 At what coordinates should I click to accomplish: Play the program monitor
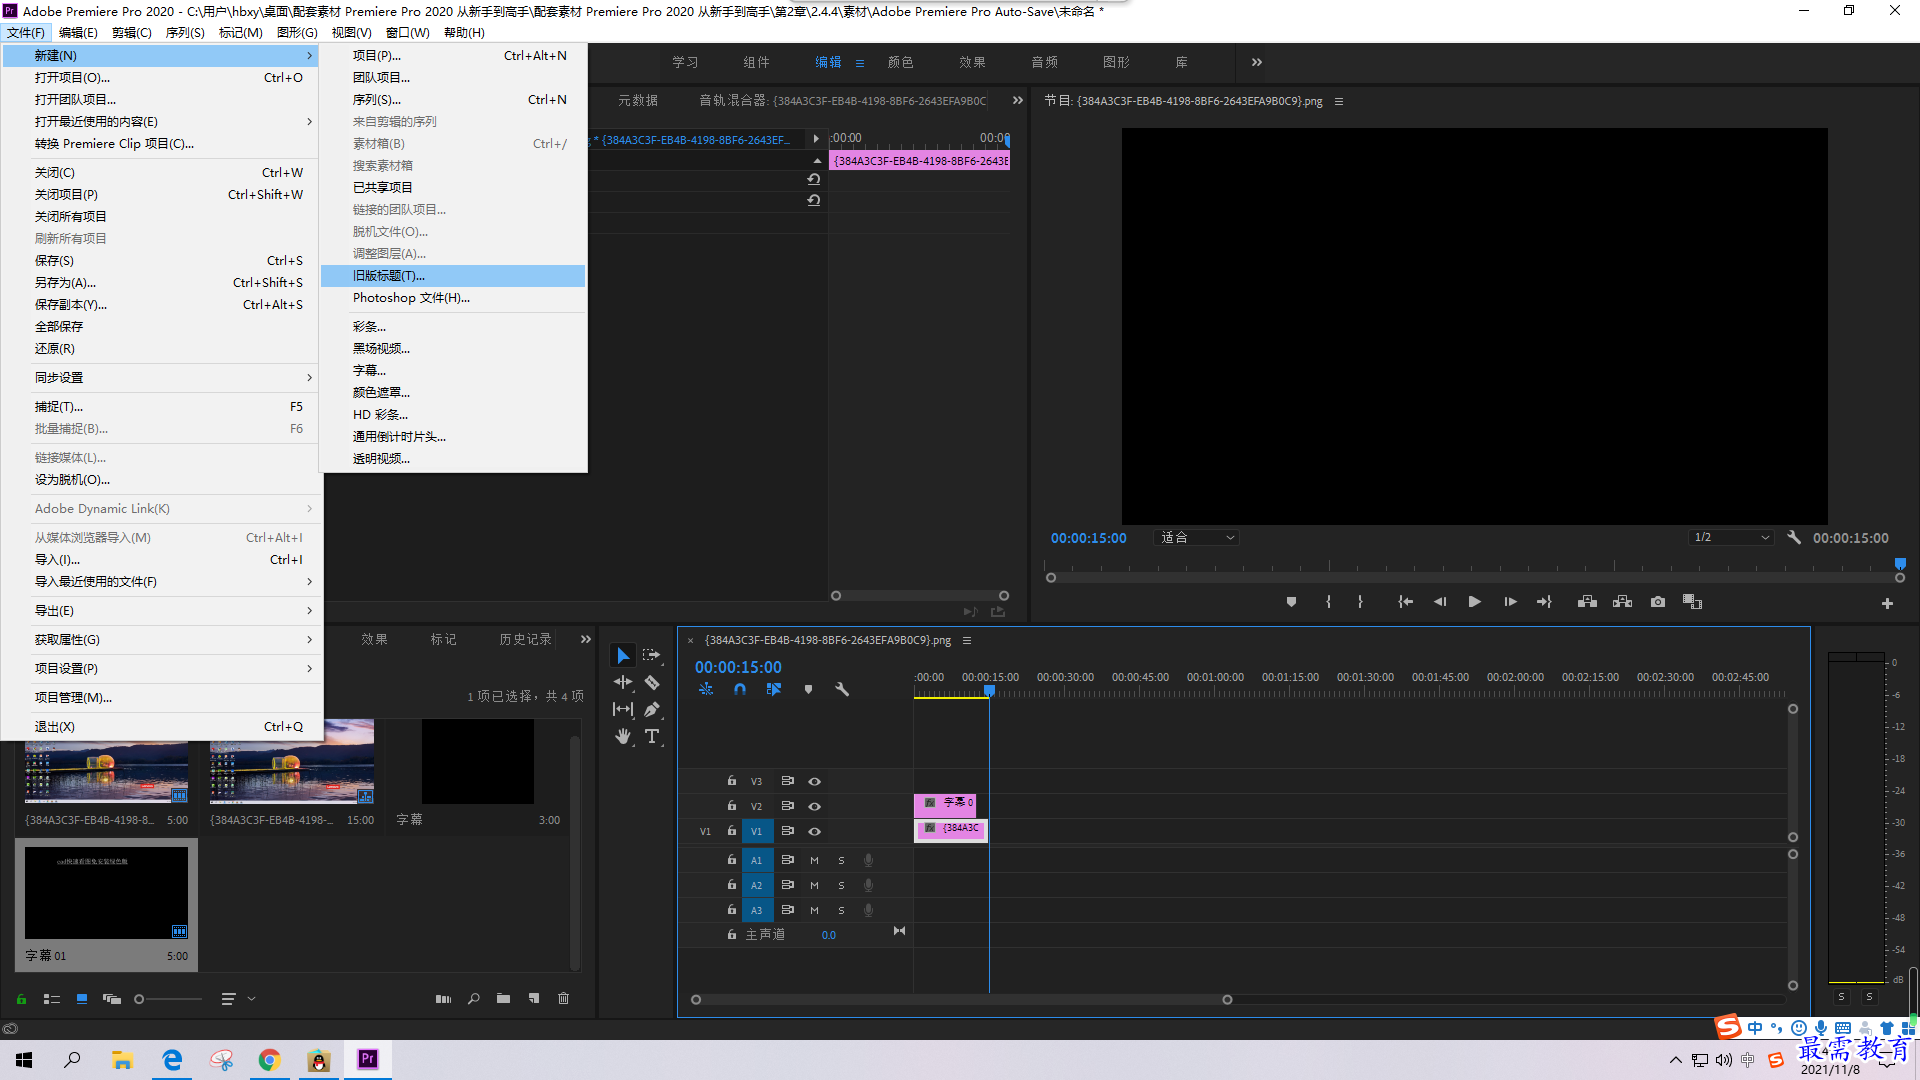[x=1474, y=602]
